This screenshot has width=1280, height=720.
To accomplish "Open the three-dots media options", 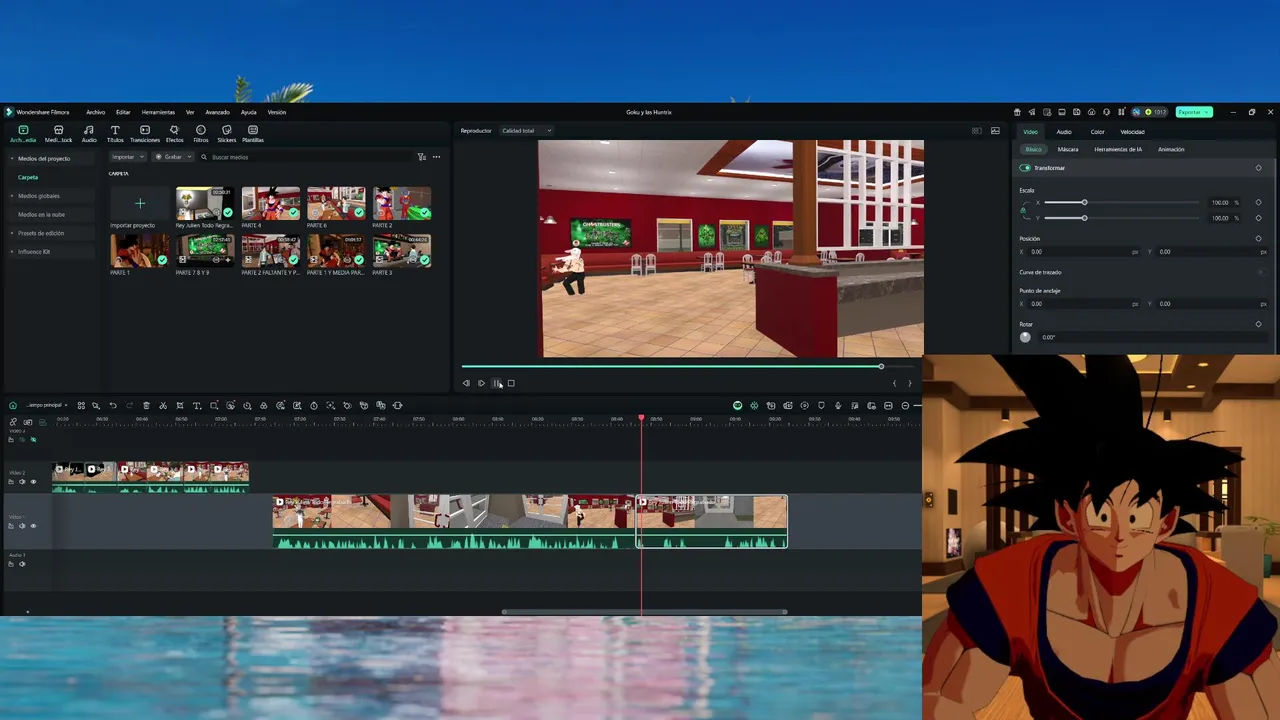I will click(436, 157).
